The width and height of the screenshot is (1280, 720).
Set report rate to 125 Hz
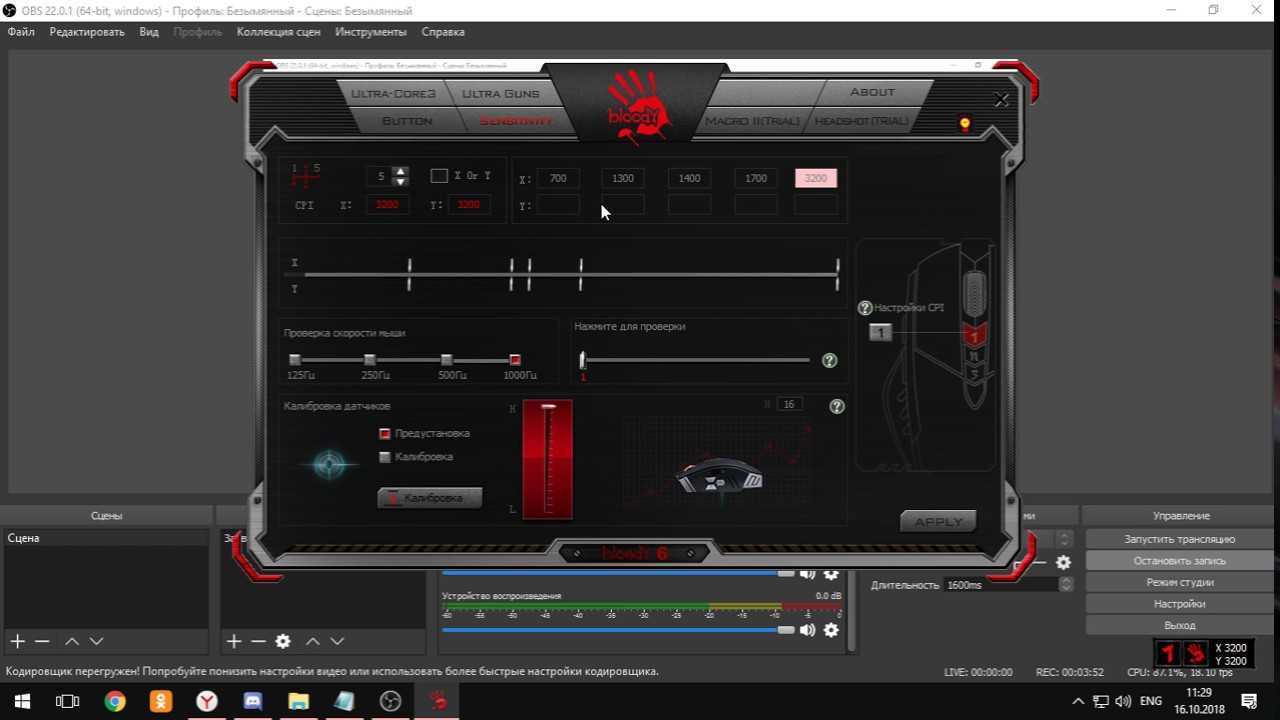(x=295, y=360)
